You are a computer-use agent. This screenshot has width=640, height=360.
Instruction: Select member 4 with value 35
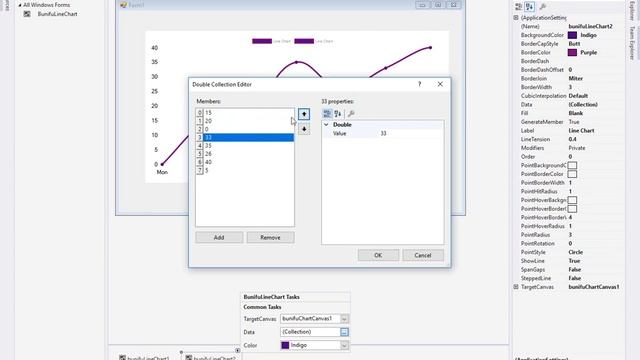244,146
